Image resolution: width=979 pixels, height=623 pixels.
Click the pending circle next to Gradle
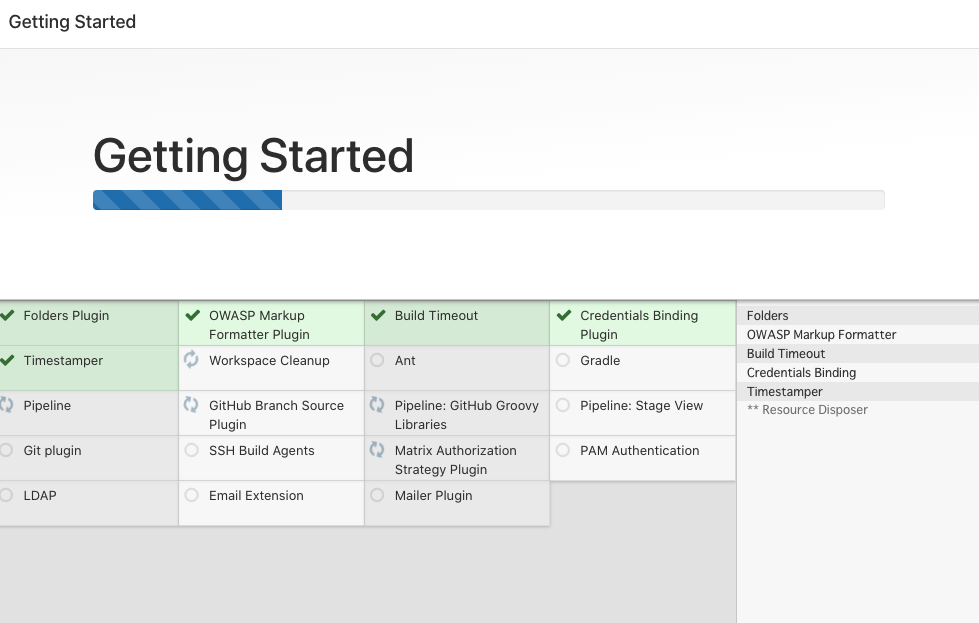563,360
